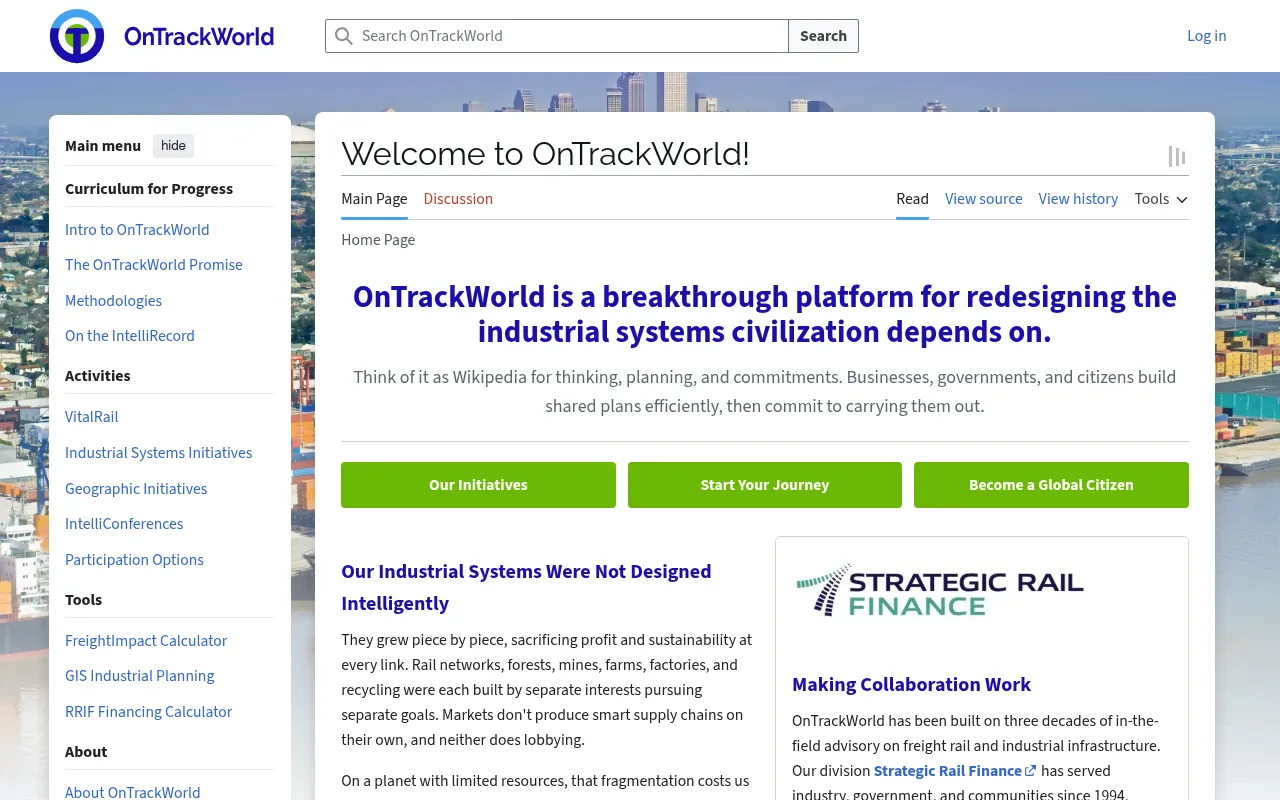The height and width of the screenshot is (800, 1280).
Task: Click Become a Global Citizen button
Action: [x=1051, y=485]
